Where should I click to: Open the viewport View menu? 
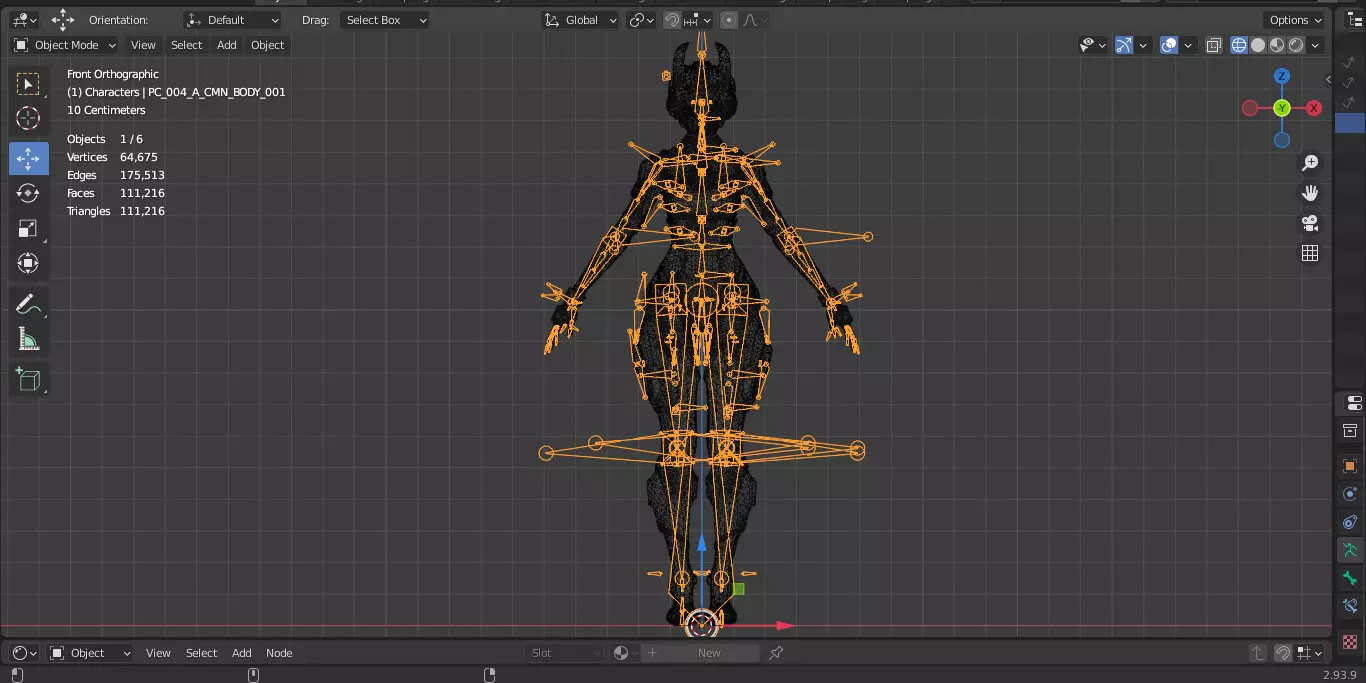coord(143,45)
